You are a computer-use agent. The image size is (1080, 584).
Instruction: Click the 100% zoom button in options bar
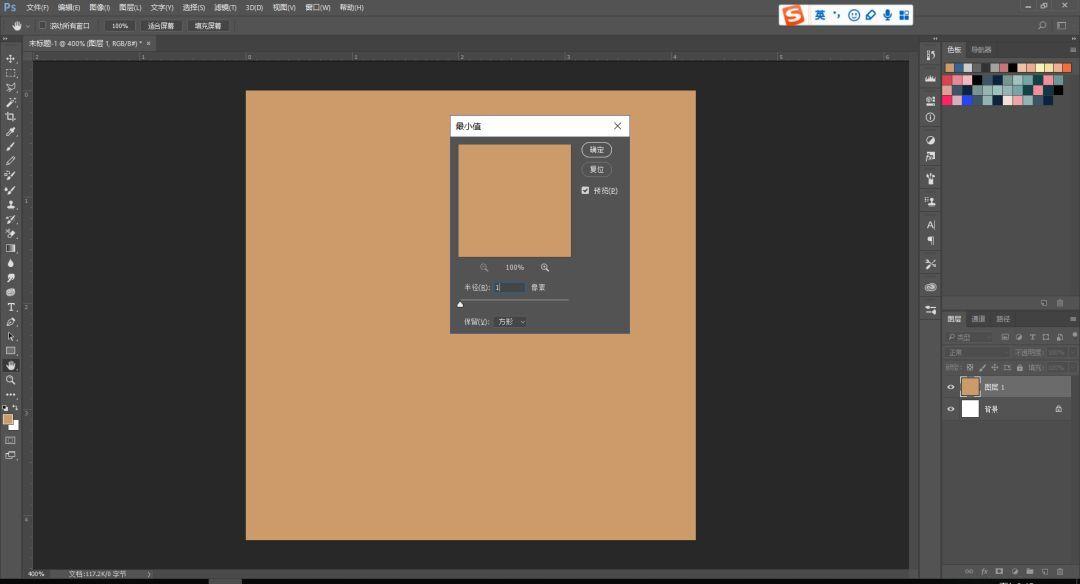coord(120,25)
